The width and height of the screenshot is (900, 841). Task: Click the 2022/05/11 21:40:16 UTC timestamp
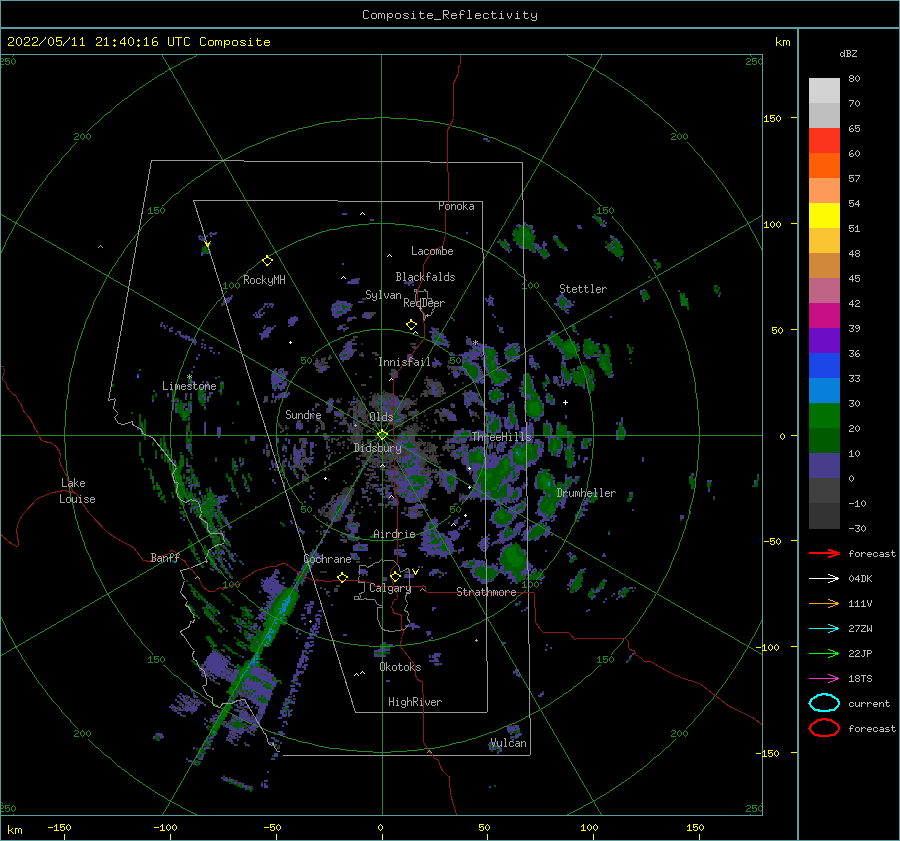tap(138, 42)
